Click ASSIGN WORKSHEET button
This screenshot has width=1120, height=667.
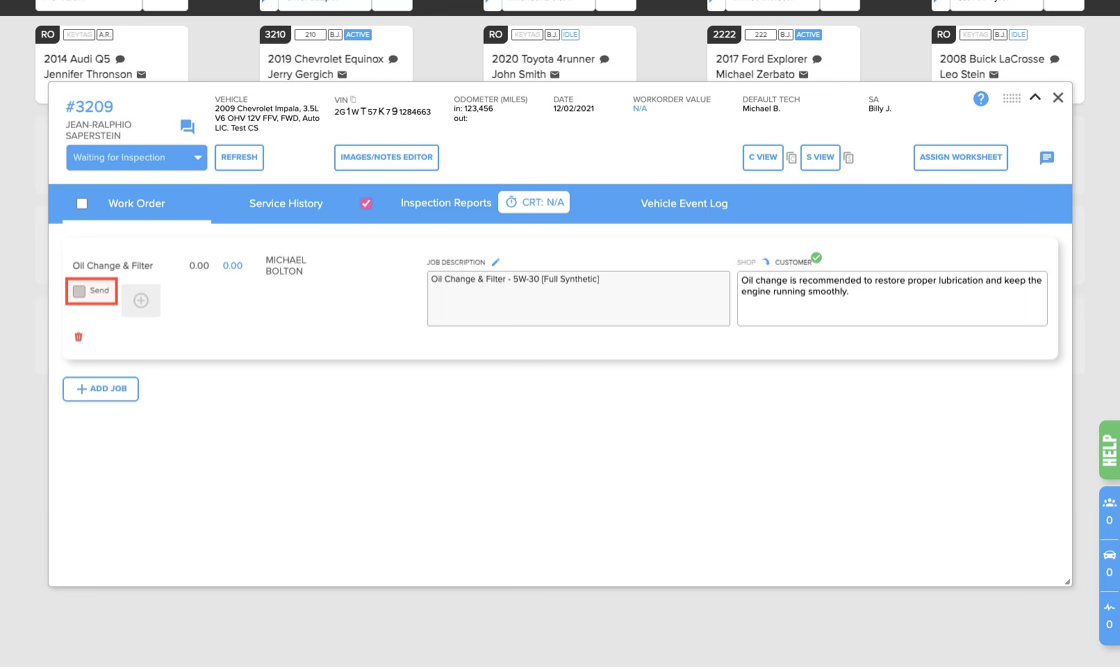pyautogui.click(x=961, y=157)
